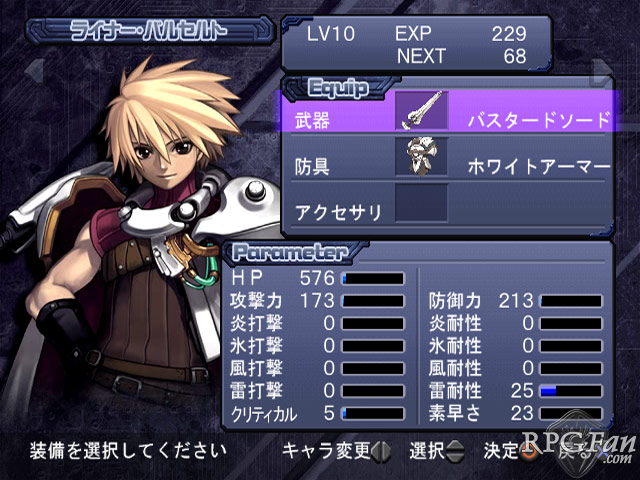Click the ホワイトアーマー armor name
The width and height of the screenshot is (640, 480).
tap(538, 167)
